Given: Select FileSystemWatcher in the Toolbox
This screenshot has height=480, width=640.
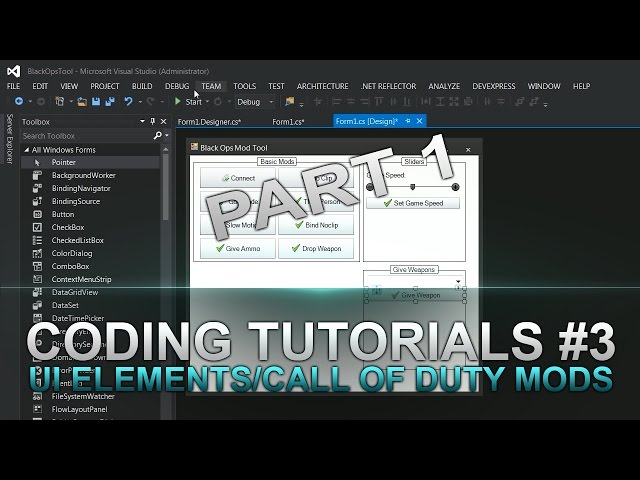Looking at the screenshot, I should coord(90,396).
